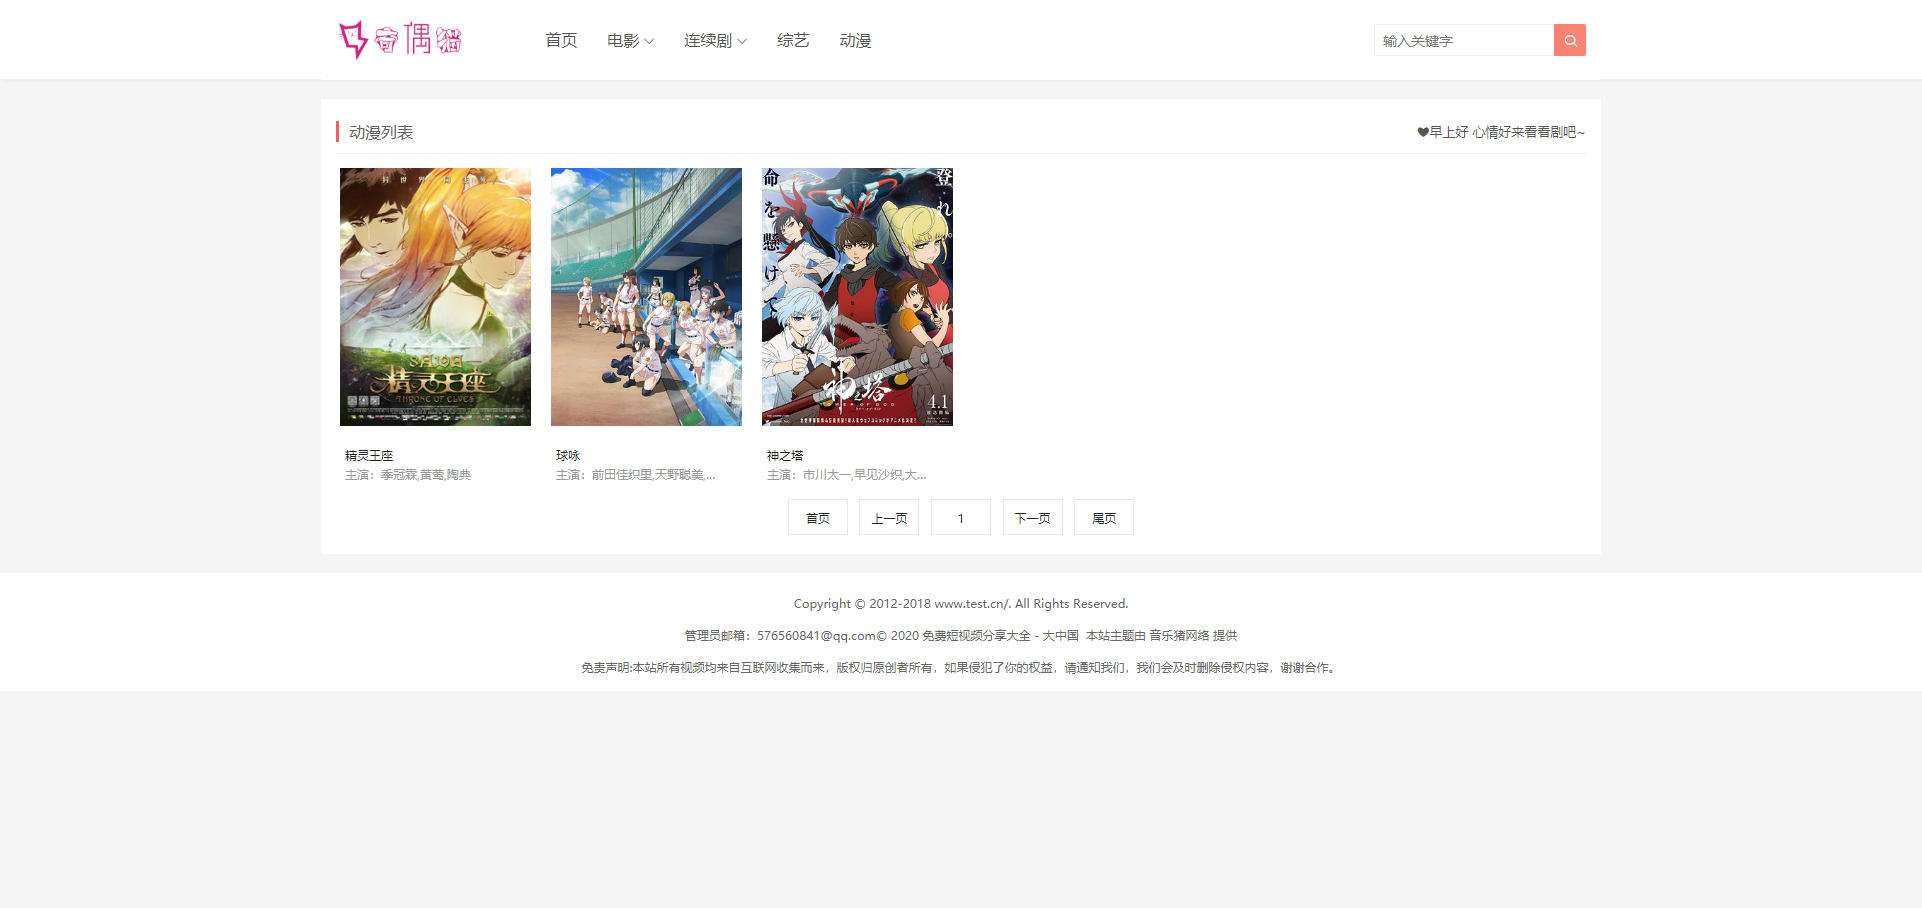Click the 下一页 pagination button
Image resolution: width=1922 pixels, height=908 pixels.
click(1033, 517)
